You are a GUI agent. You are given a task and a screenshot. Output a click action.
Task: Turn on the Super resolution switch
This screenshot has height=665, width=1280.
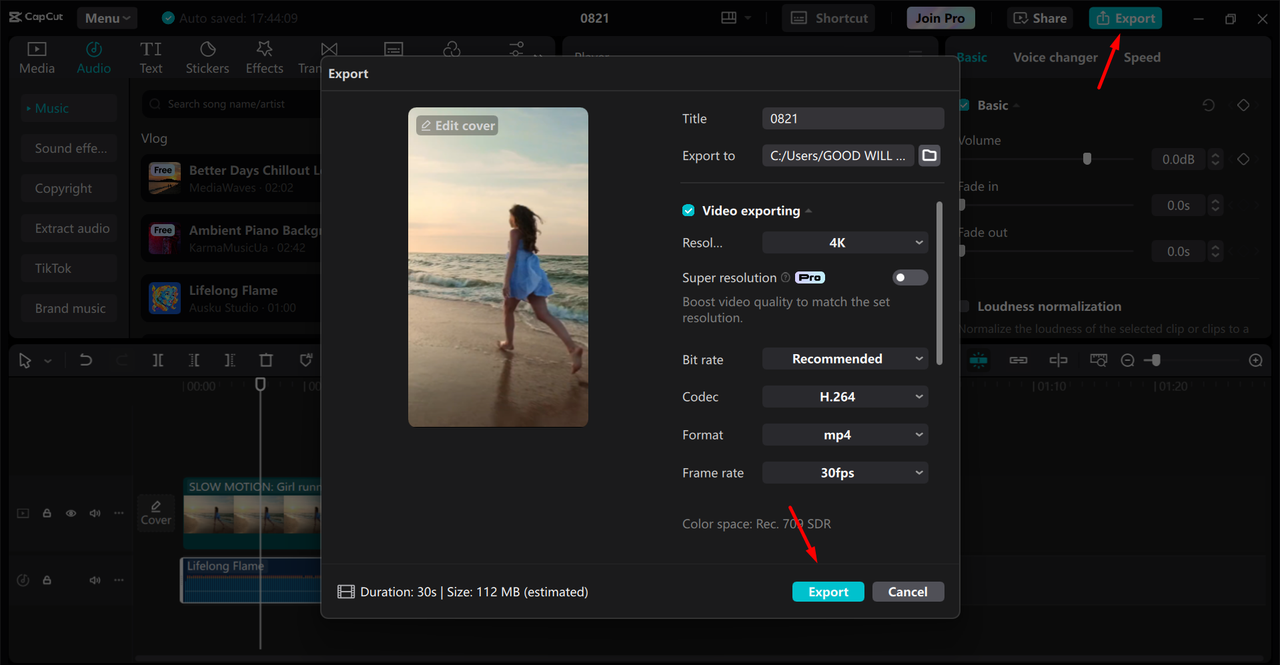tap(910, 278)
